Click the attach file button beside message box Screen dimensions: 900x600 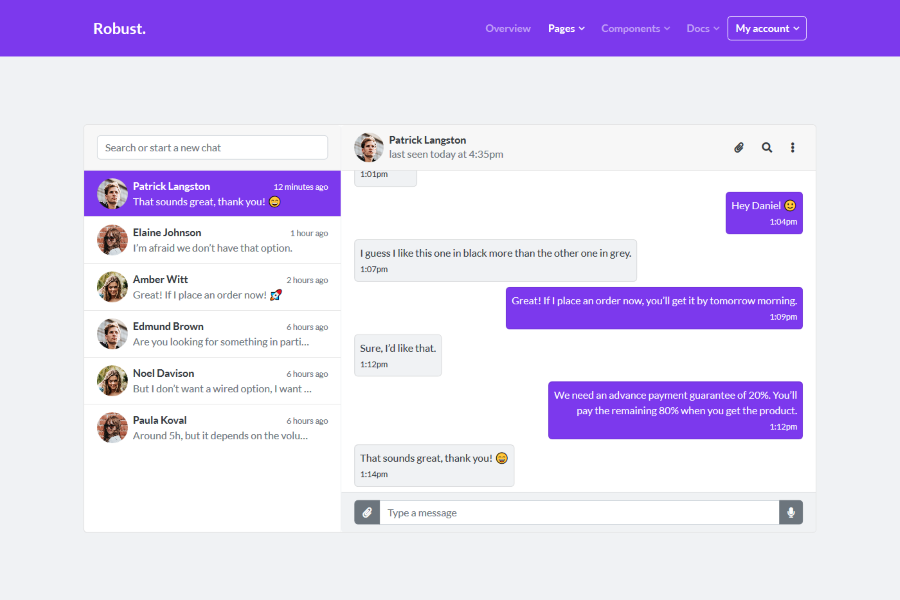coord(367,513)
